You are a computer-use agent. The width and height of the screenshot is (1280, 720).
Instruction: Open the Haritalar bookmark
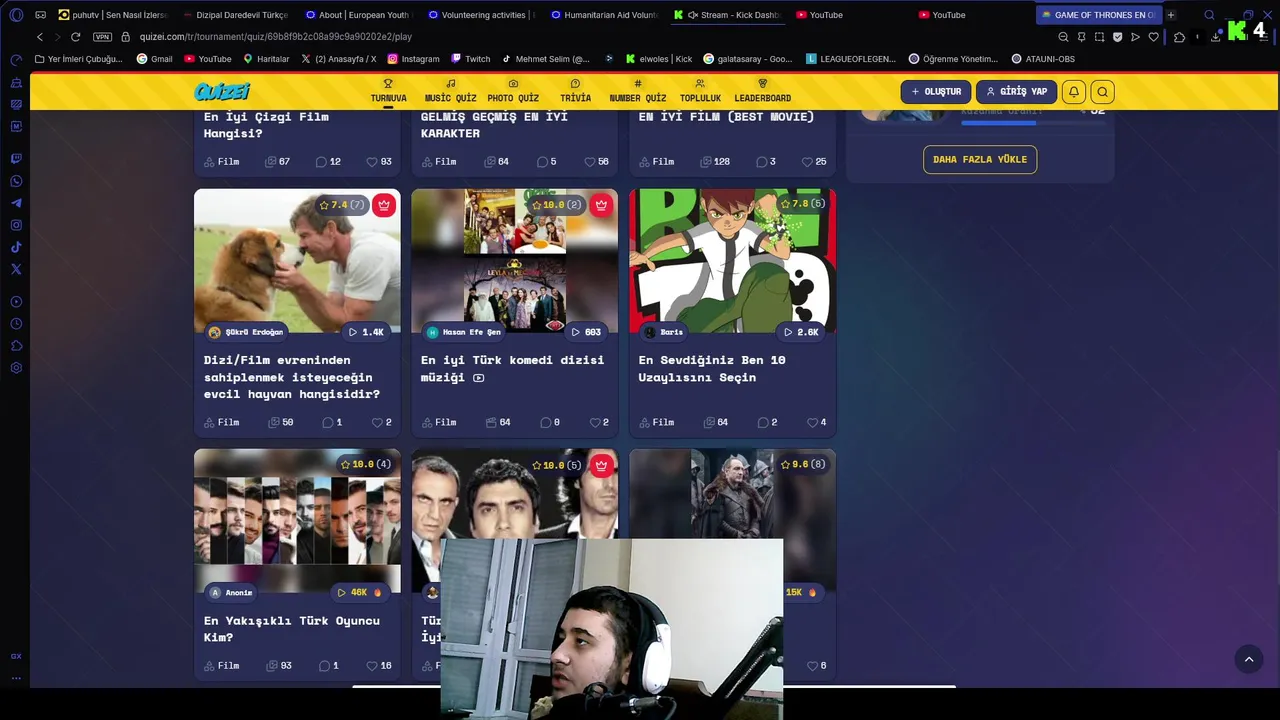pyautogui.click(x=266, y=59)
